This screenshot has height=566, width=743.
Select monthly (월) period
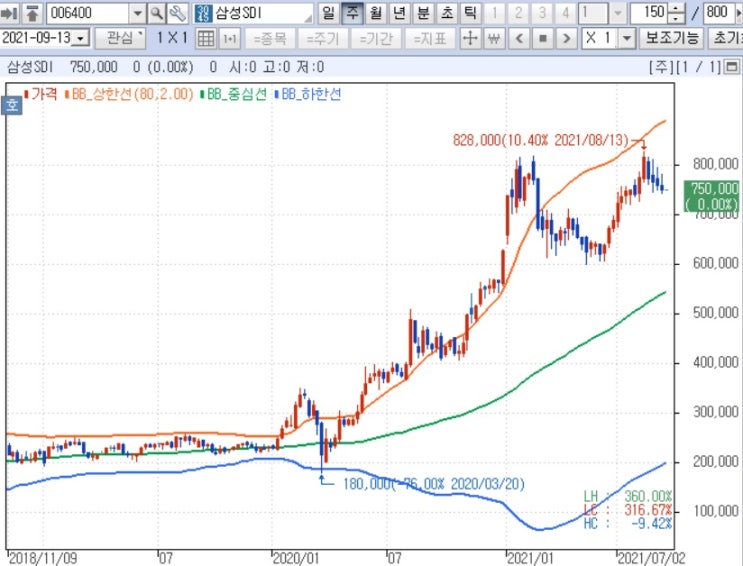[376, 13]
